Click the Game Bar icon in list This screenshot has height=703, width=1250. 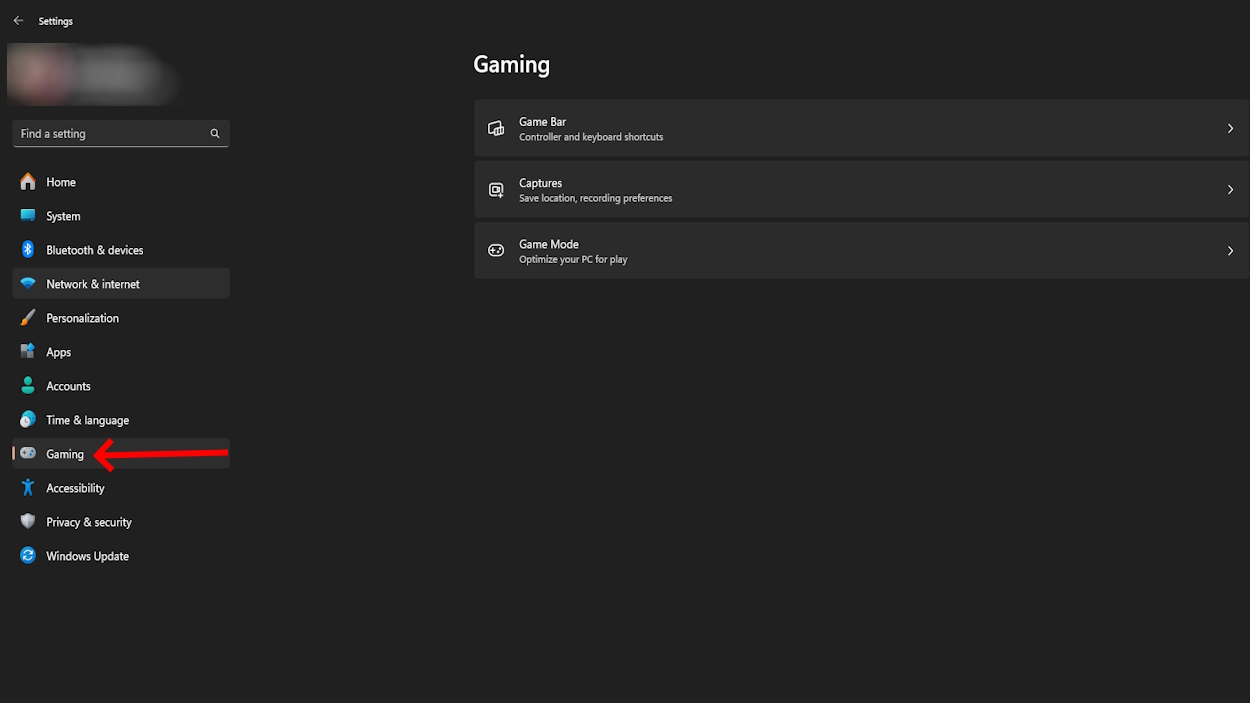pos(496,129)
